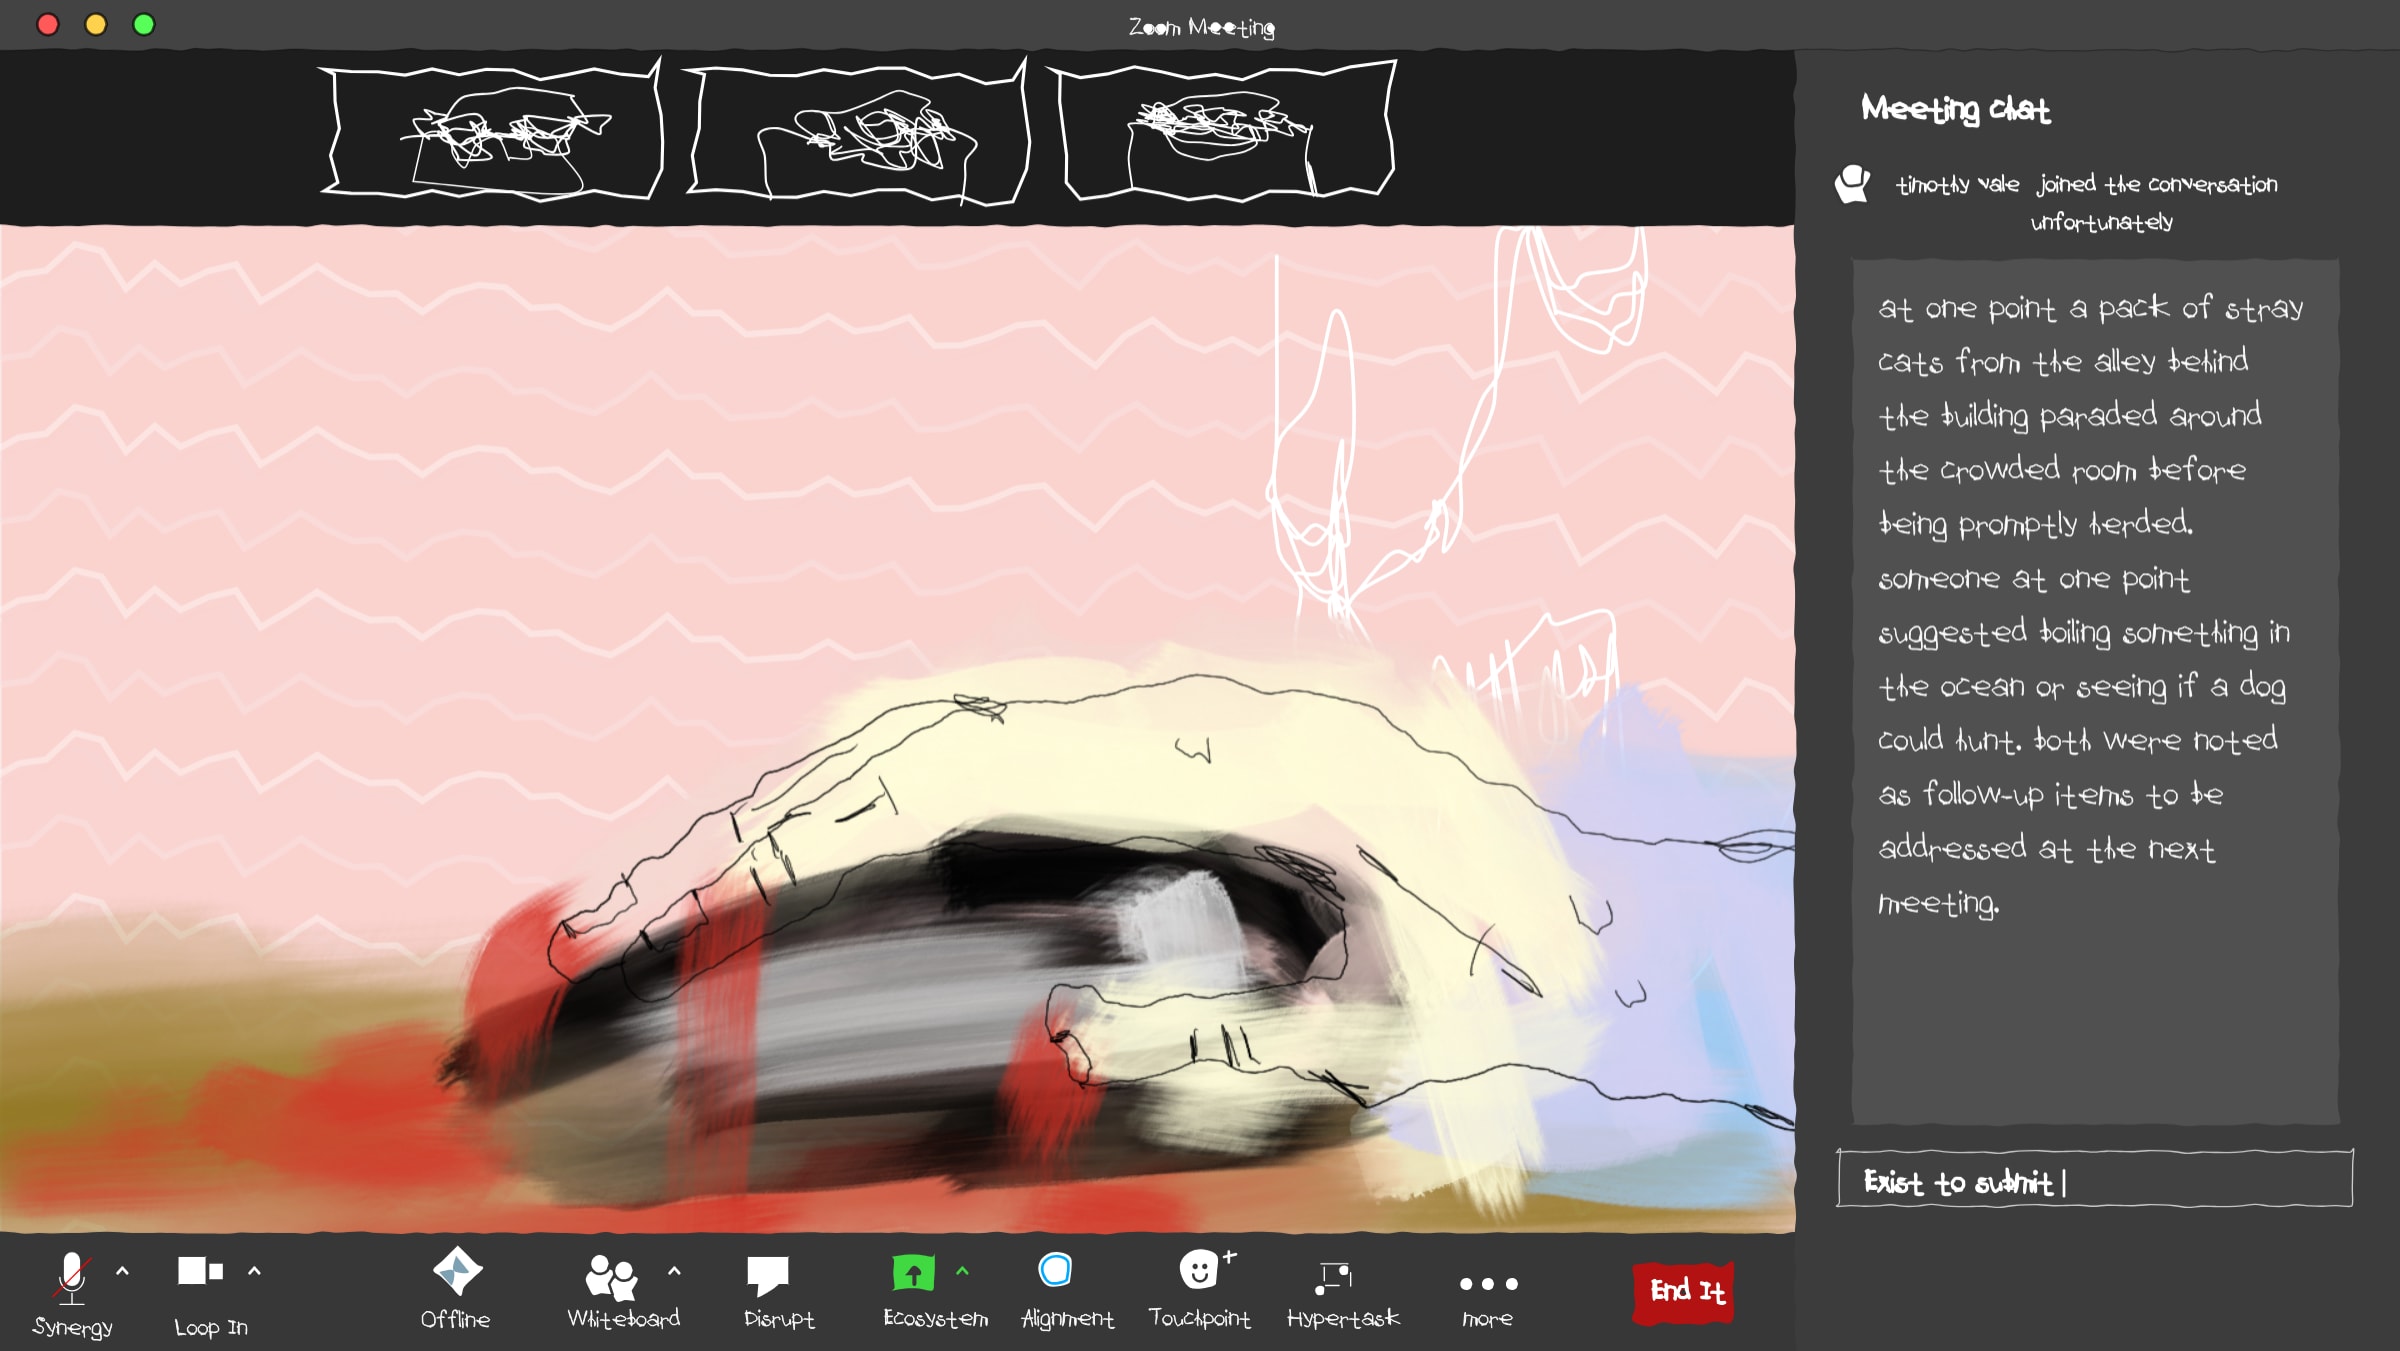This screenshot has width=2400, height=1351.
Task: Click the Meeting chat panel title
Action: coord(1955,108)
